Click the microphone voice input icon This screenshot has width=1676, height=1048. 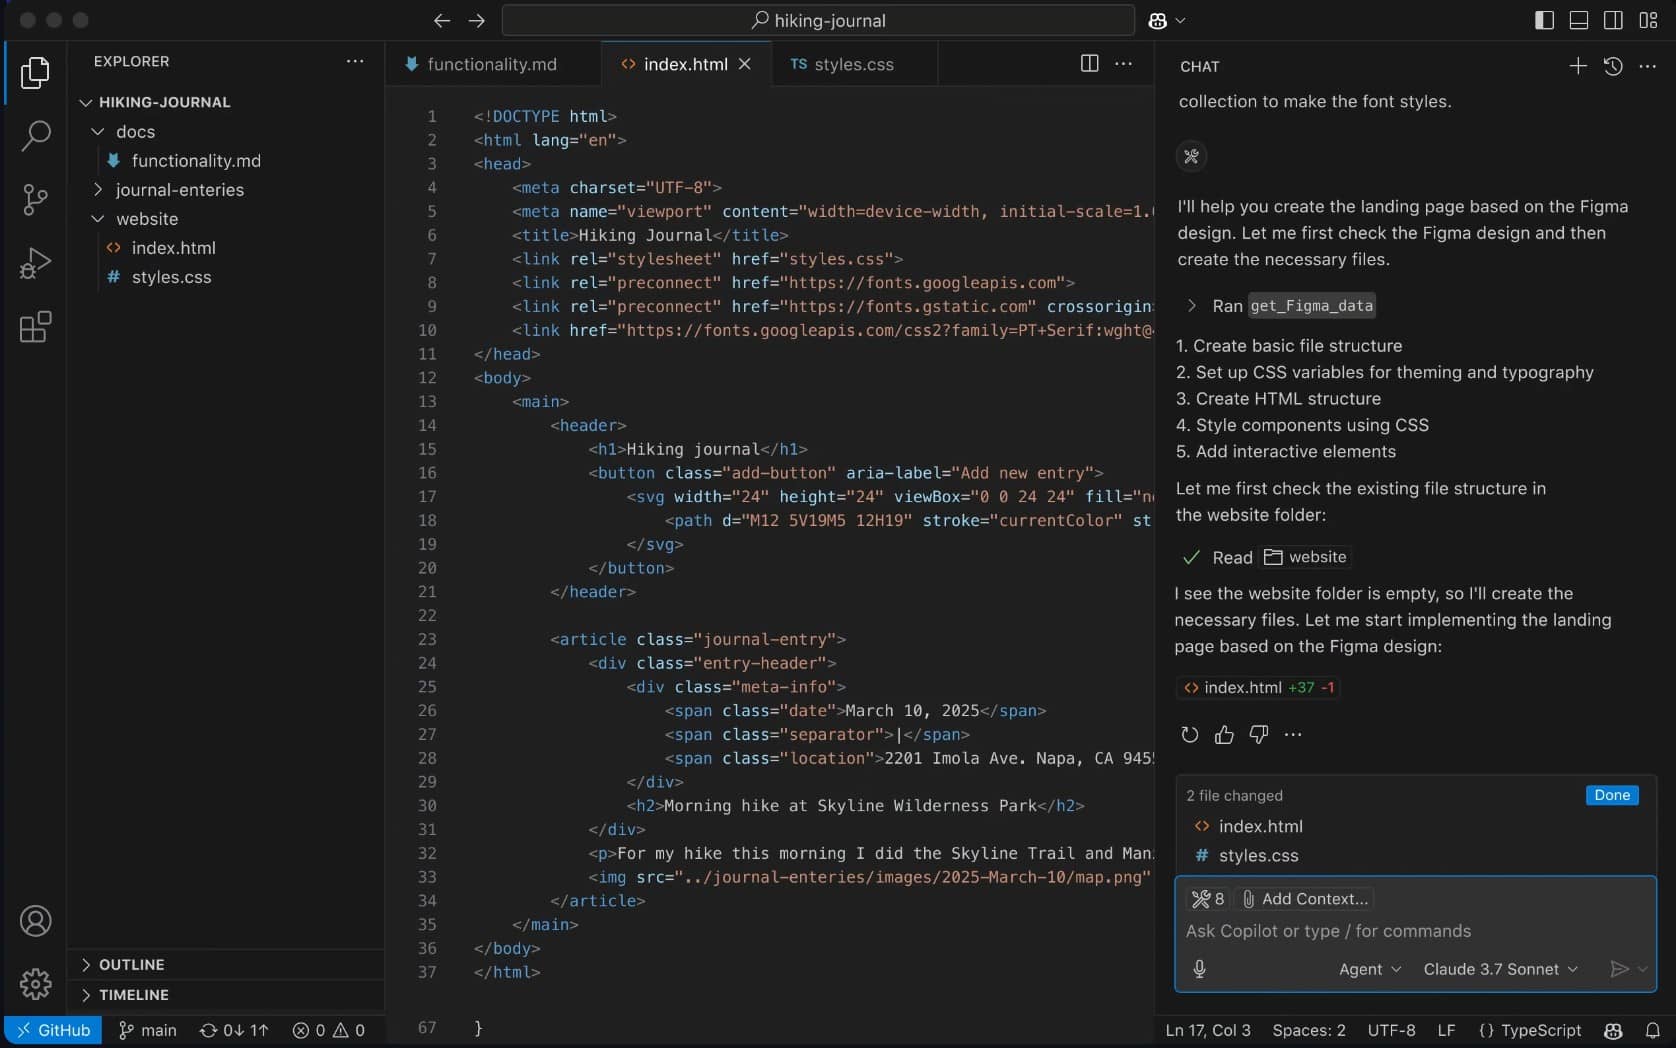tap(1200, 969)
